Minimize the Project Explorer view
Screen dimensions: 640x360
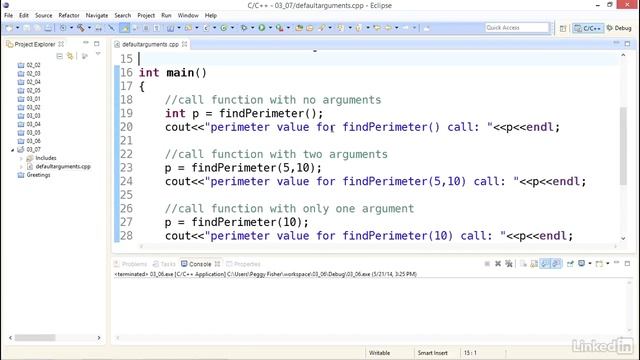pyautogui.click(x=86, y=43)
